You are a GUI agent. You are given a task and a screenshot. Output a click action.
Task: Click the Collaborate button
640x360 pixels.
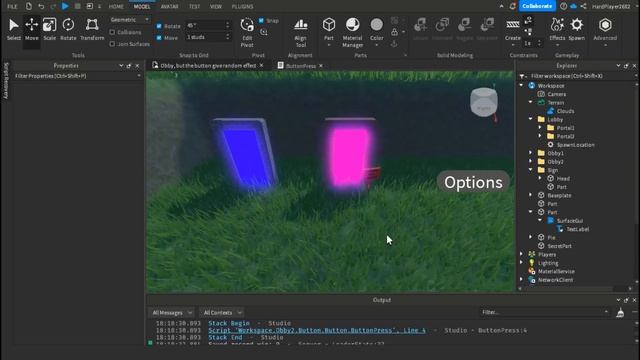point(537,6)
